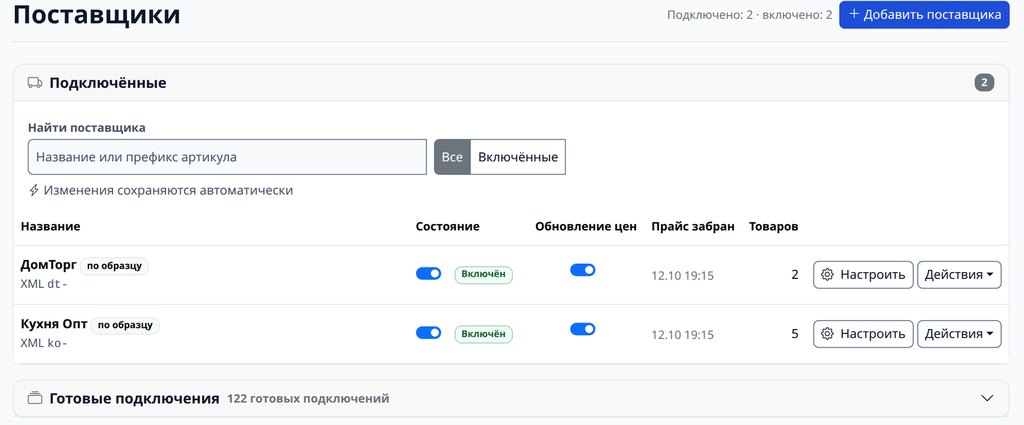Select the Включённые filter
1024x425 pixels.
(x=518, y=157)
